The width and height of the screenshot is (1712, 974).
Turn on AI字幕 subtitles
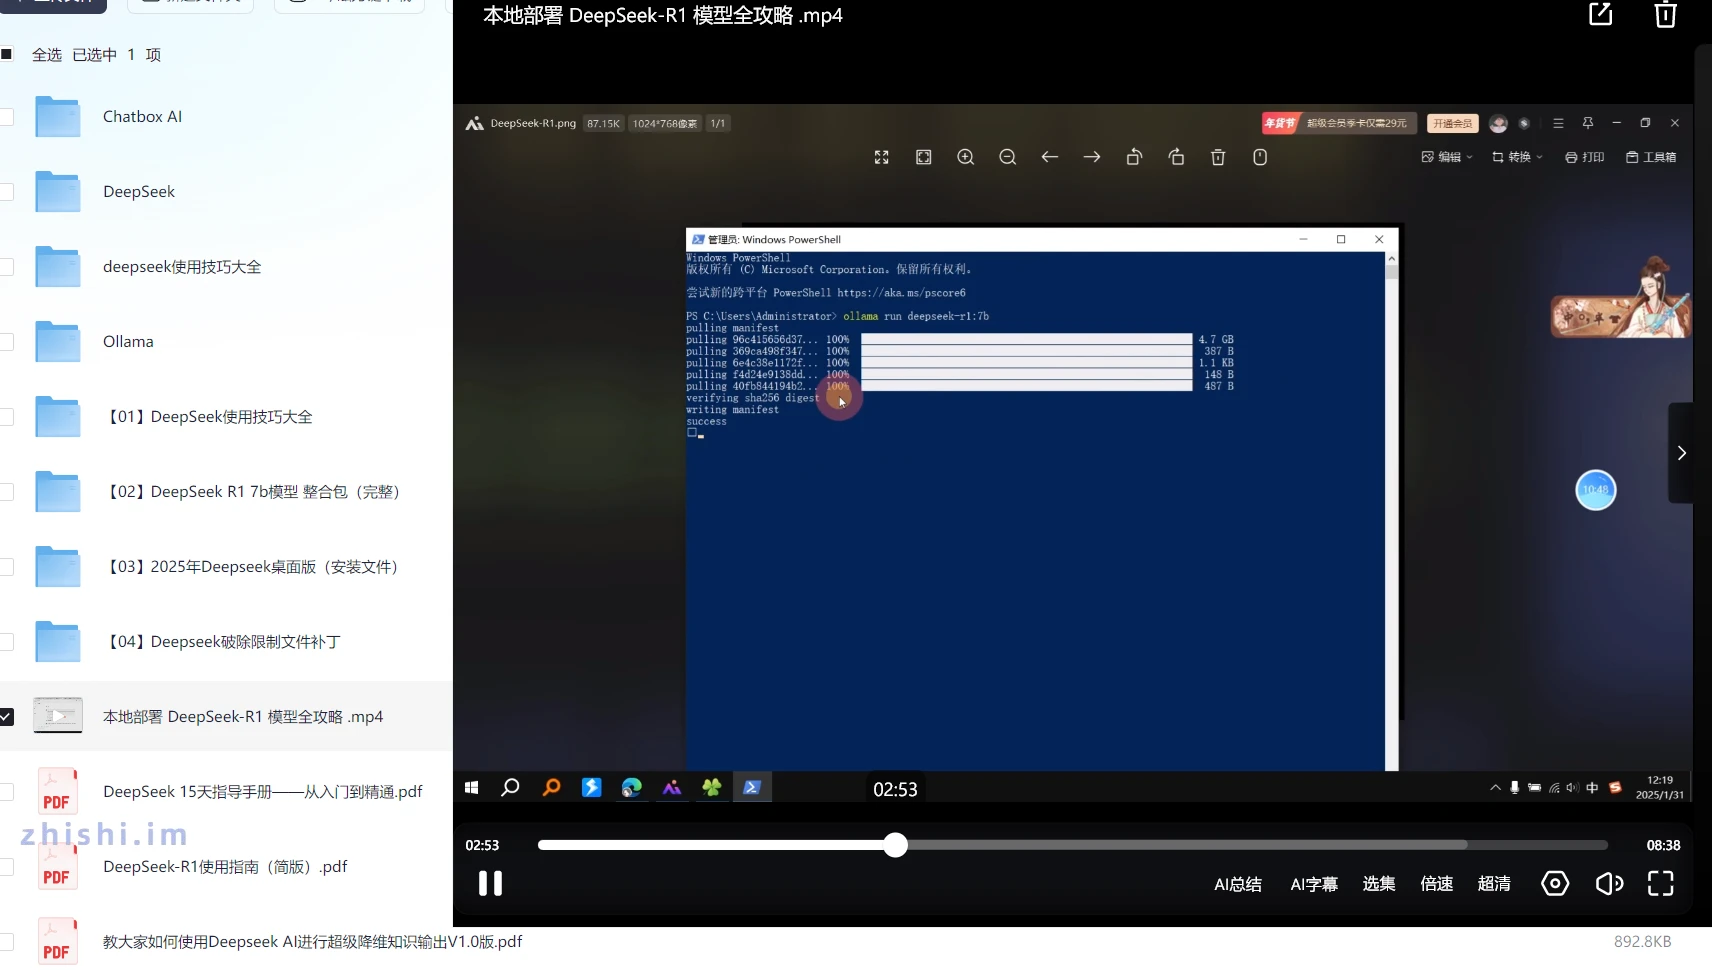click(x=1314, y=884)
